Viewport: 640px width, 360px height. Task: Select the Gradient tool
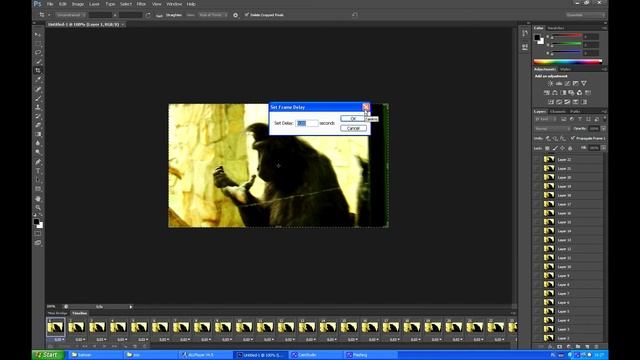(x=38, y=134)
